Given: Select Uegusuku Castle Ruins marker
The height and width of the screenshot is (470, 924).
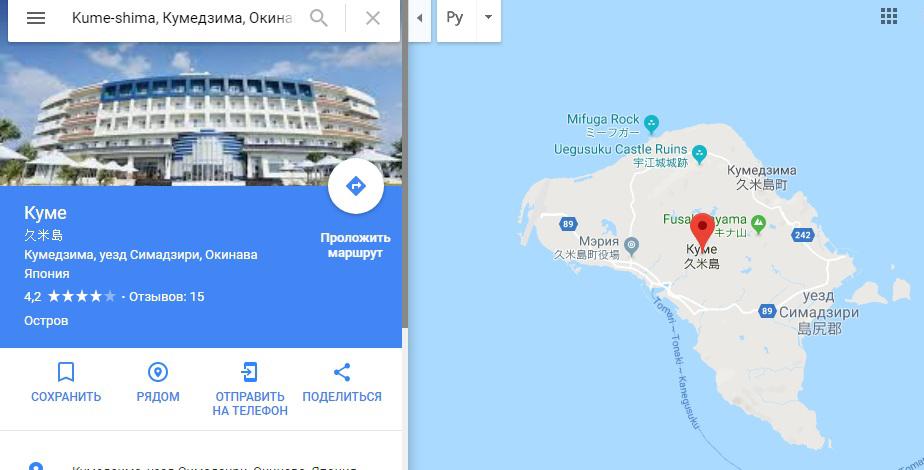Looking at the screenshot, I should (x=699, y=154).
